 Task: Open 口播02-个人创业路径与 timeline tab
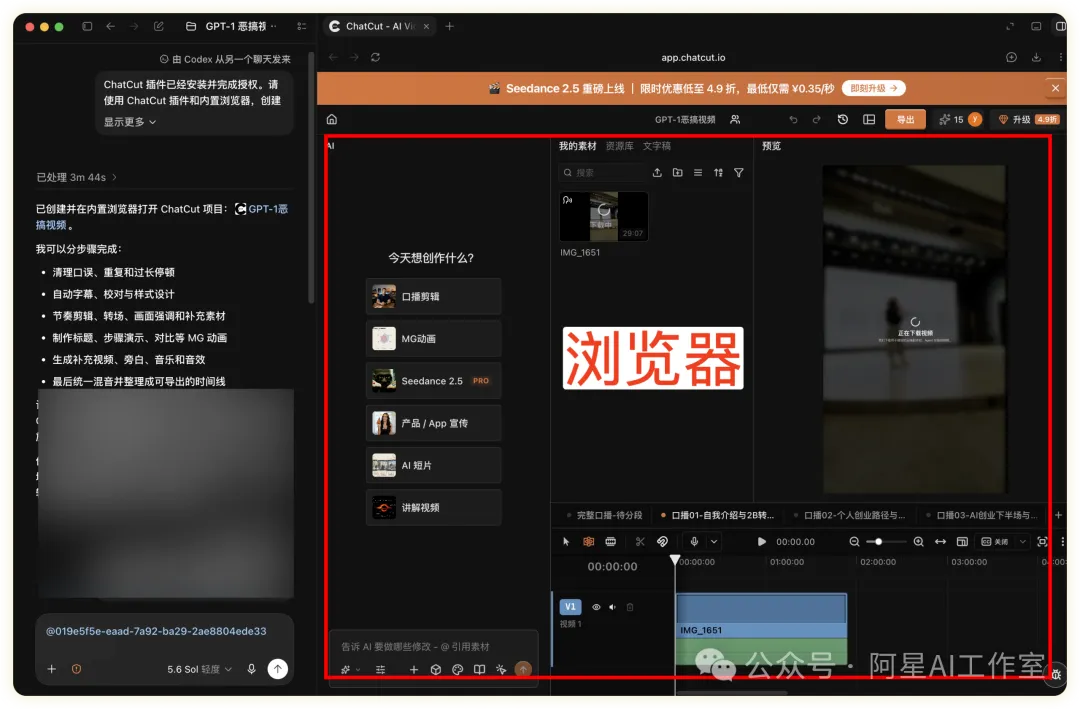pyautogui.click(x=849, y=515)
